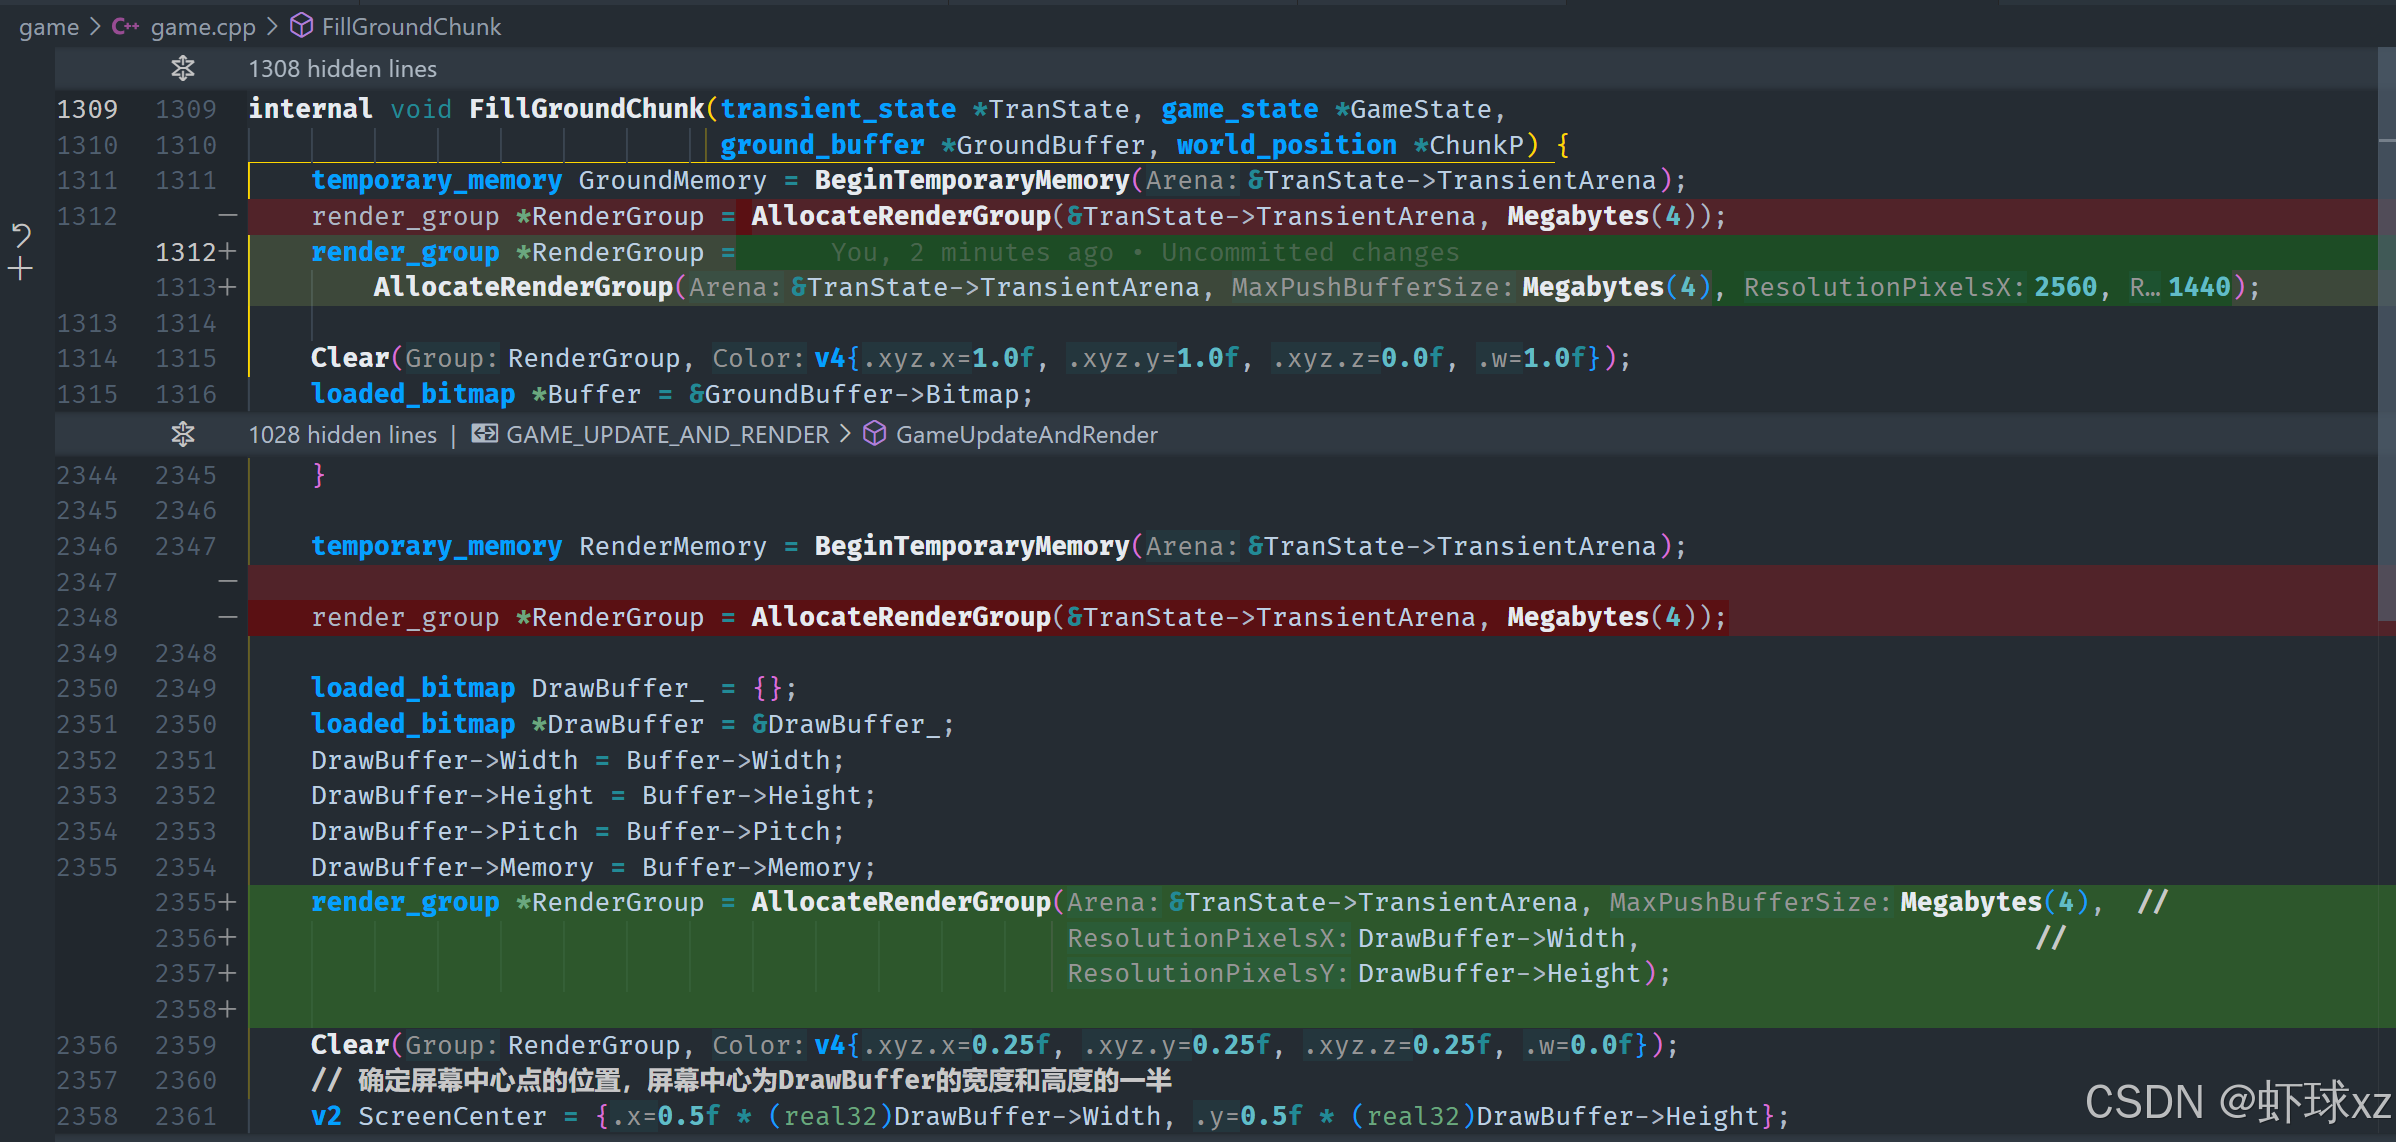The image size is (2396, 1142).
Task: Click the FillGroundChunk function name in code
Action: coord(586,108)
